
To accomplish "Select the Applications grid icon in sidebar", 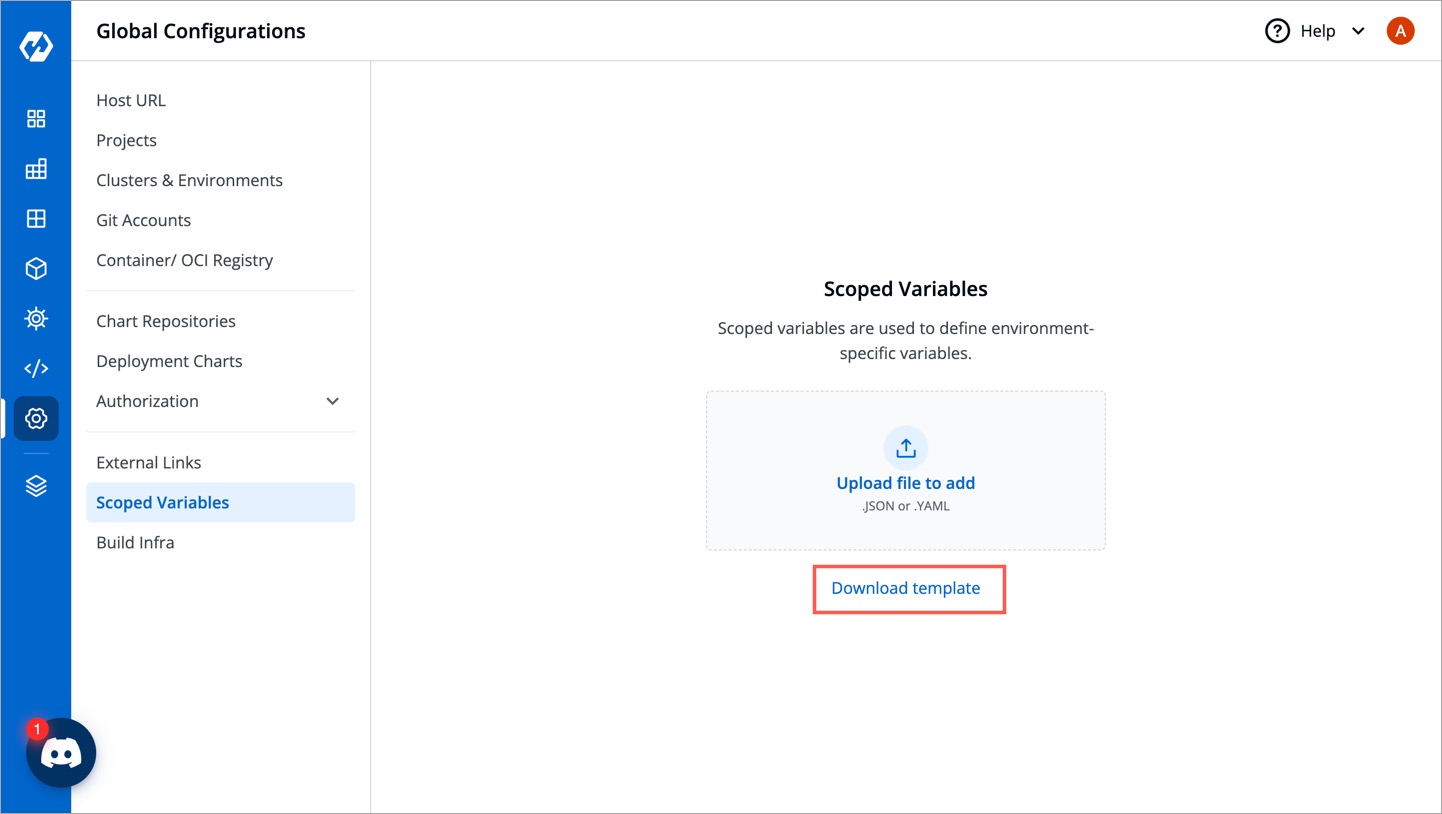I will click(x=35, y=118).
